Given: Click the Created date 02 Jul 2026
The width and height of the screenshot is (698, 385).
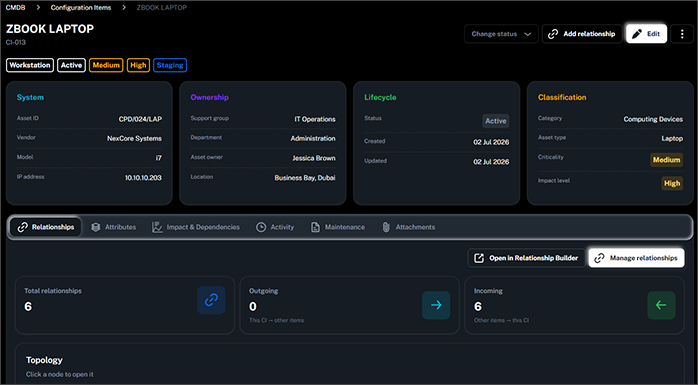Looking at the screenshot, I should 491,142.
